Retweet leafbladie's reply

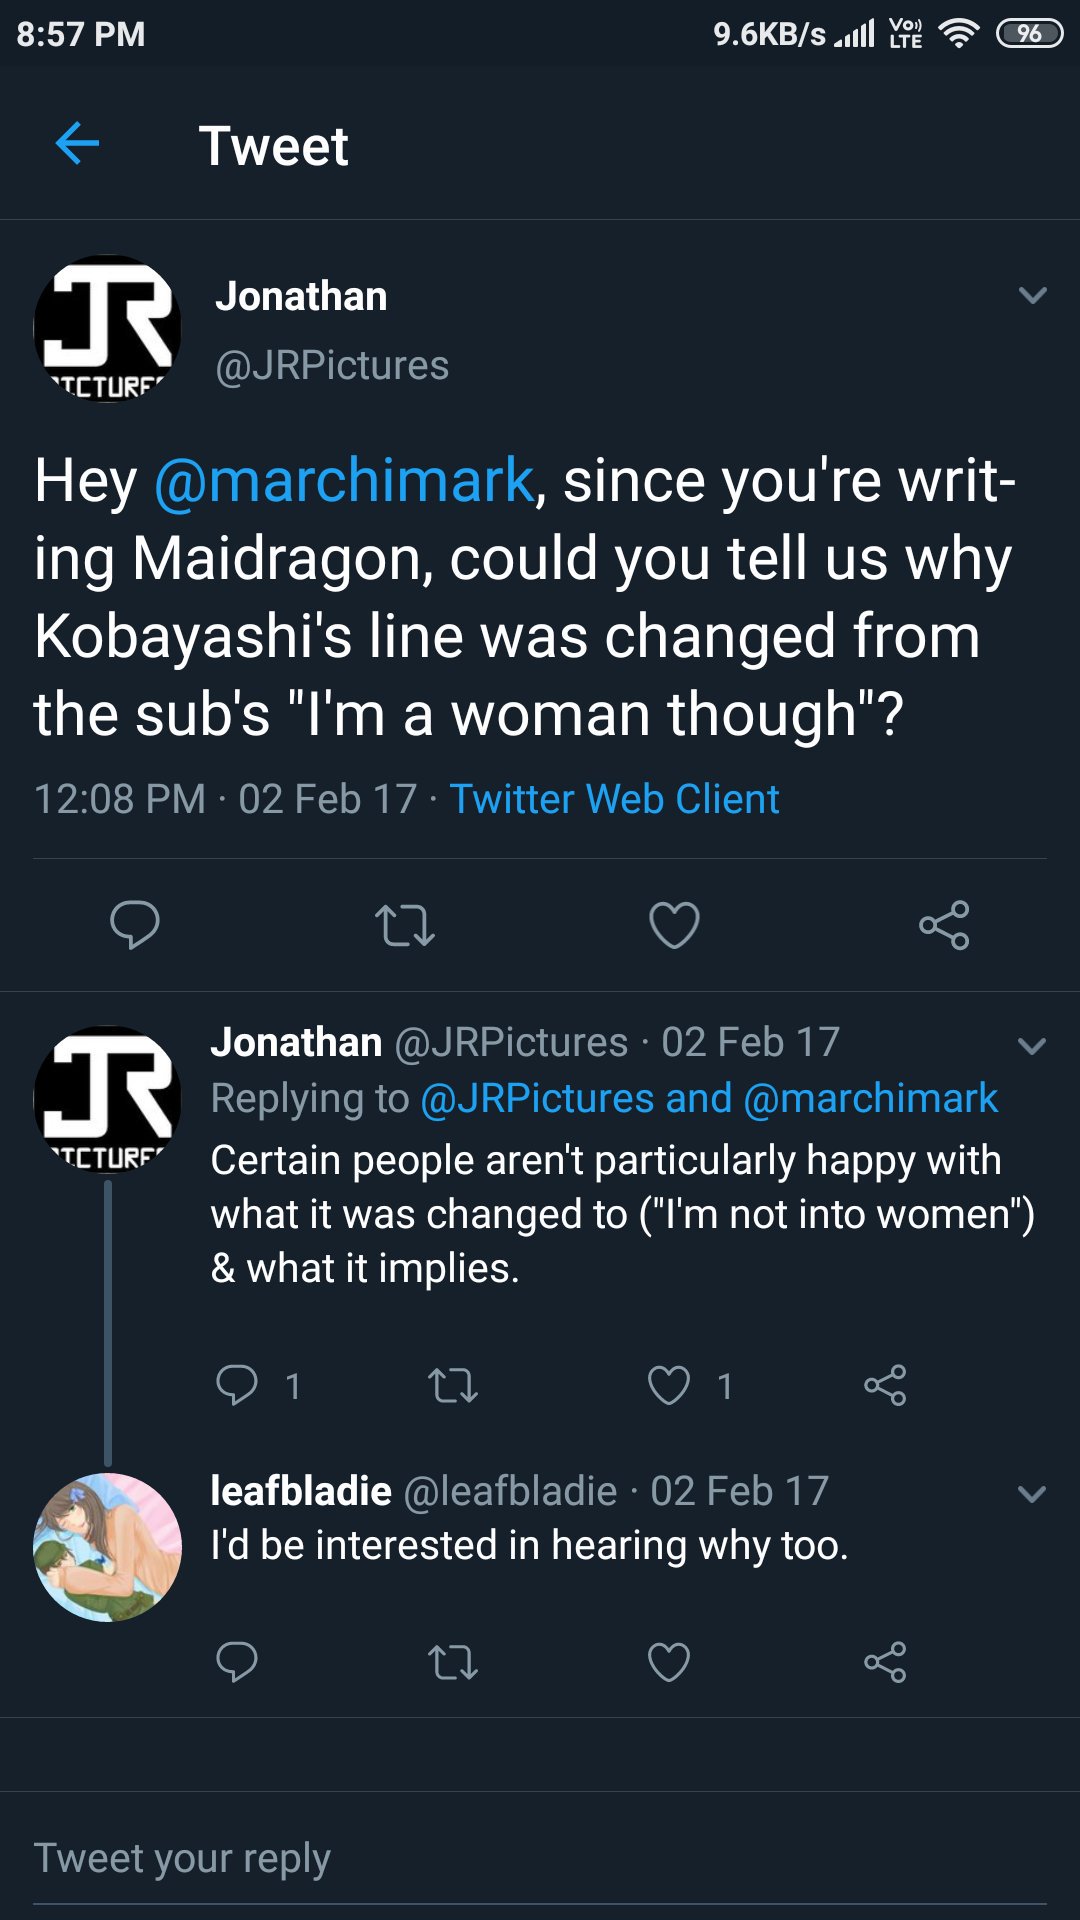(x=453, y=1662)
